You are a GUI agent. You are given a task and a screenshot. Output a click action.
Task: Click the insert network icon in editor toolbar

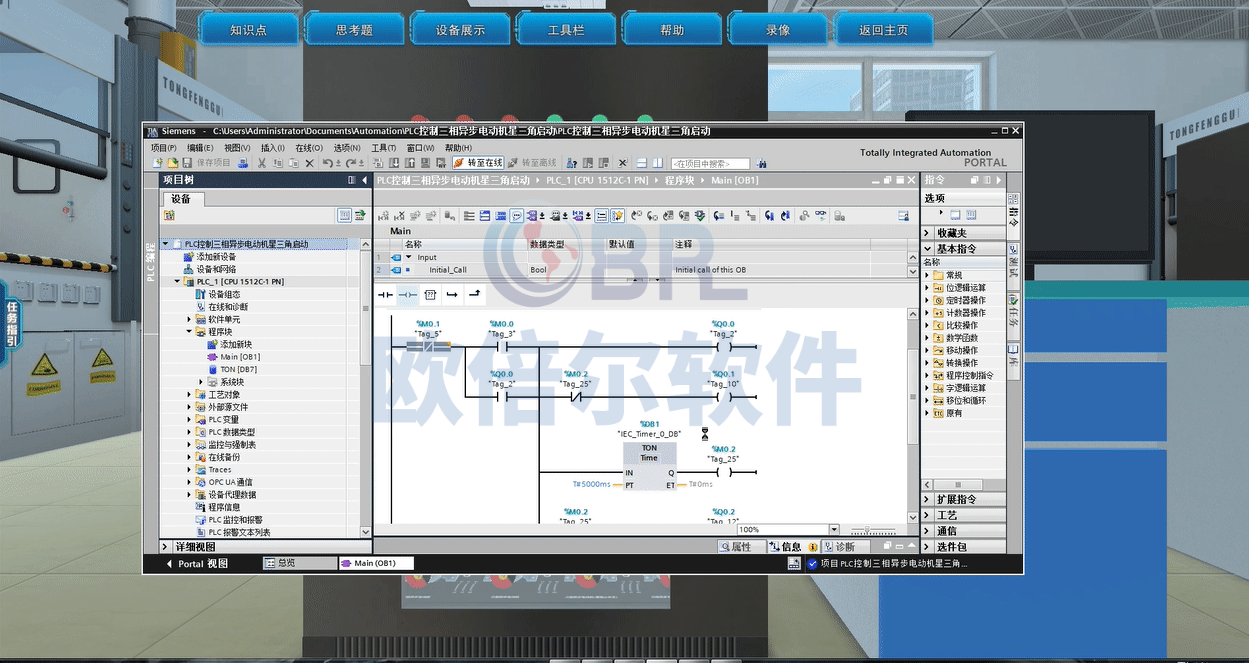tap(384, 215)
